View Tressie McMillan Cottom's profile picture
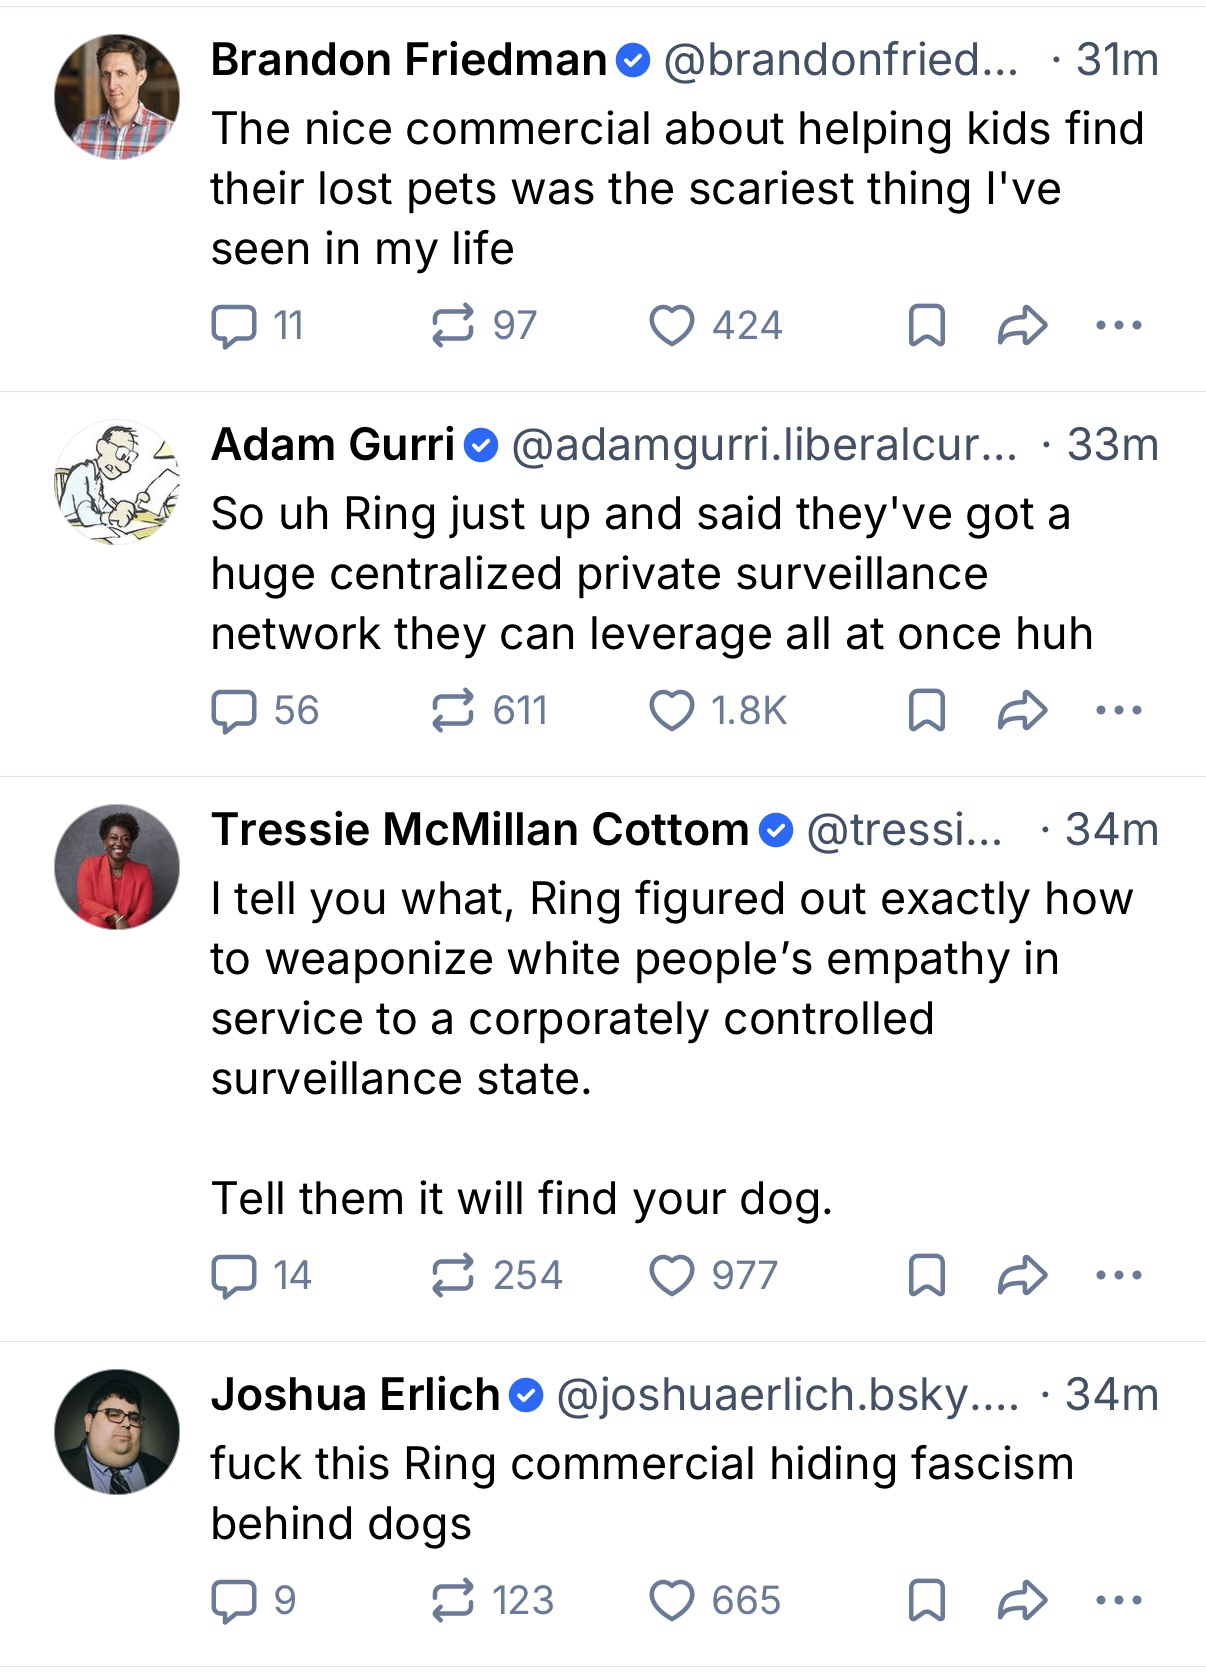Screen dimensions: 1206x1675 click(117, 866)
